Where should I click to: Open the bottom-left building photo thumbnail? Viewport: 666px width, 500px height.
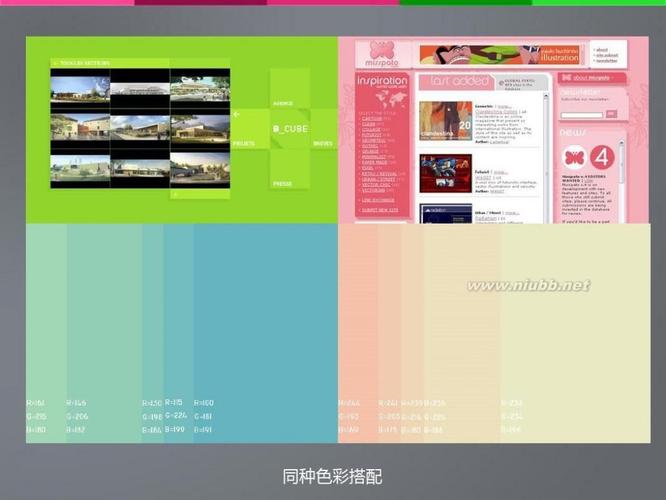(x=80, y=168)
